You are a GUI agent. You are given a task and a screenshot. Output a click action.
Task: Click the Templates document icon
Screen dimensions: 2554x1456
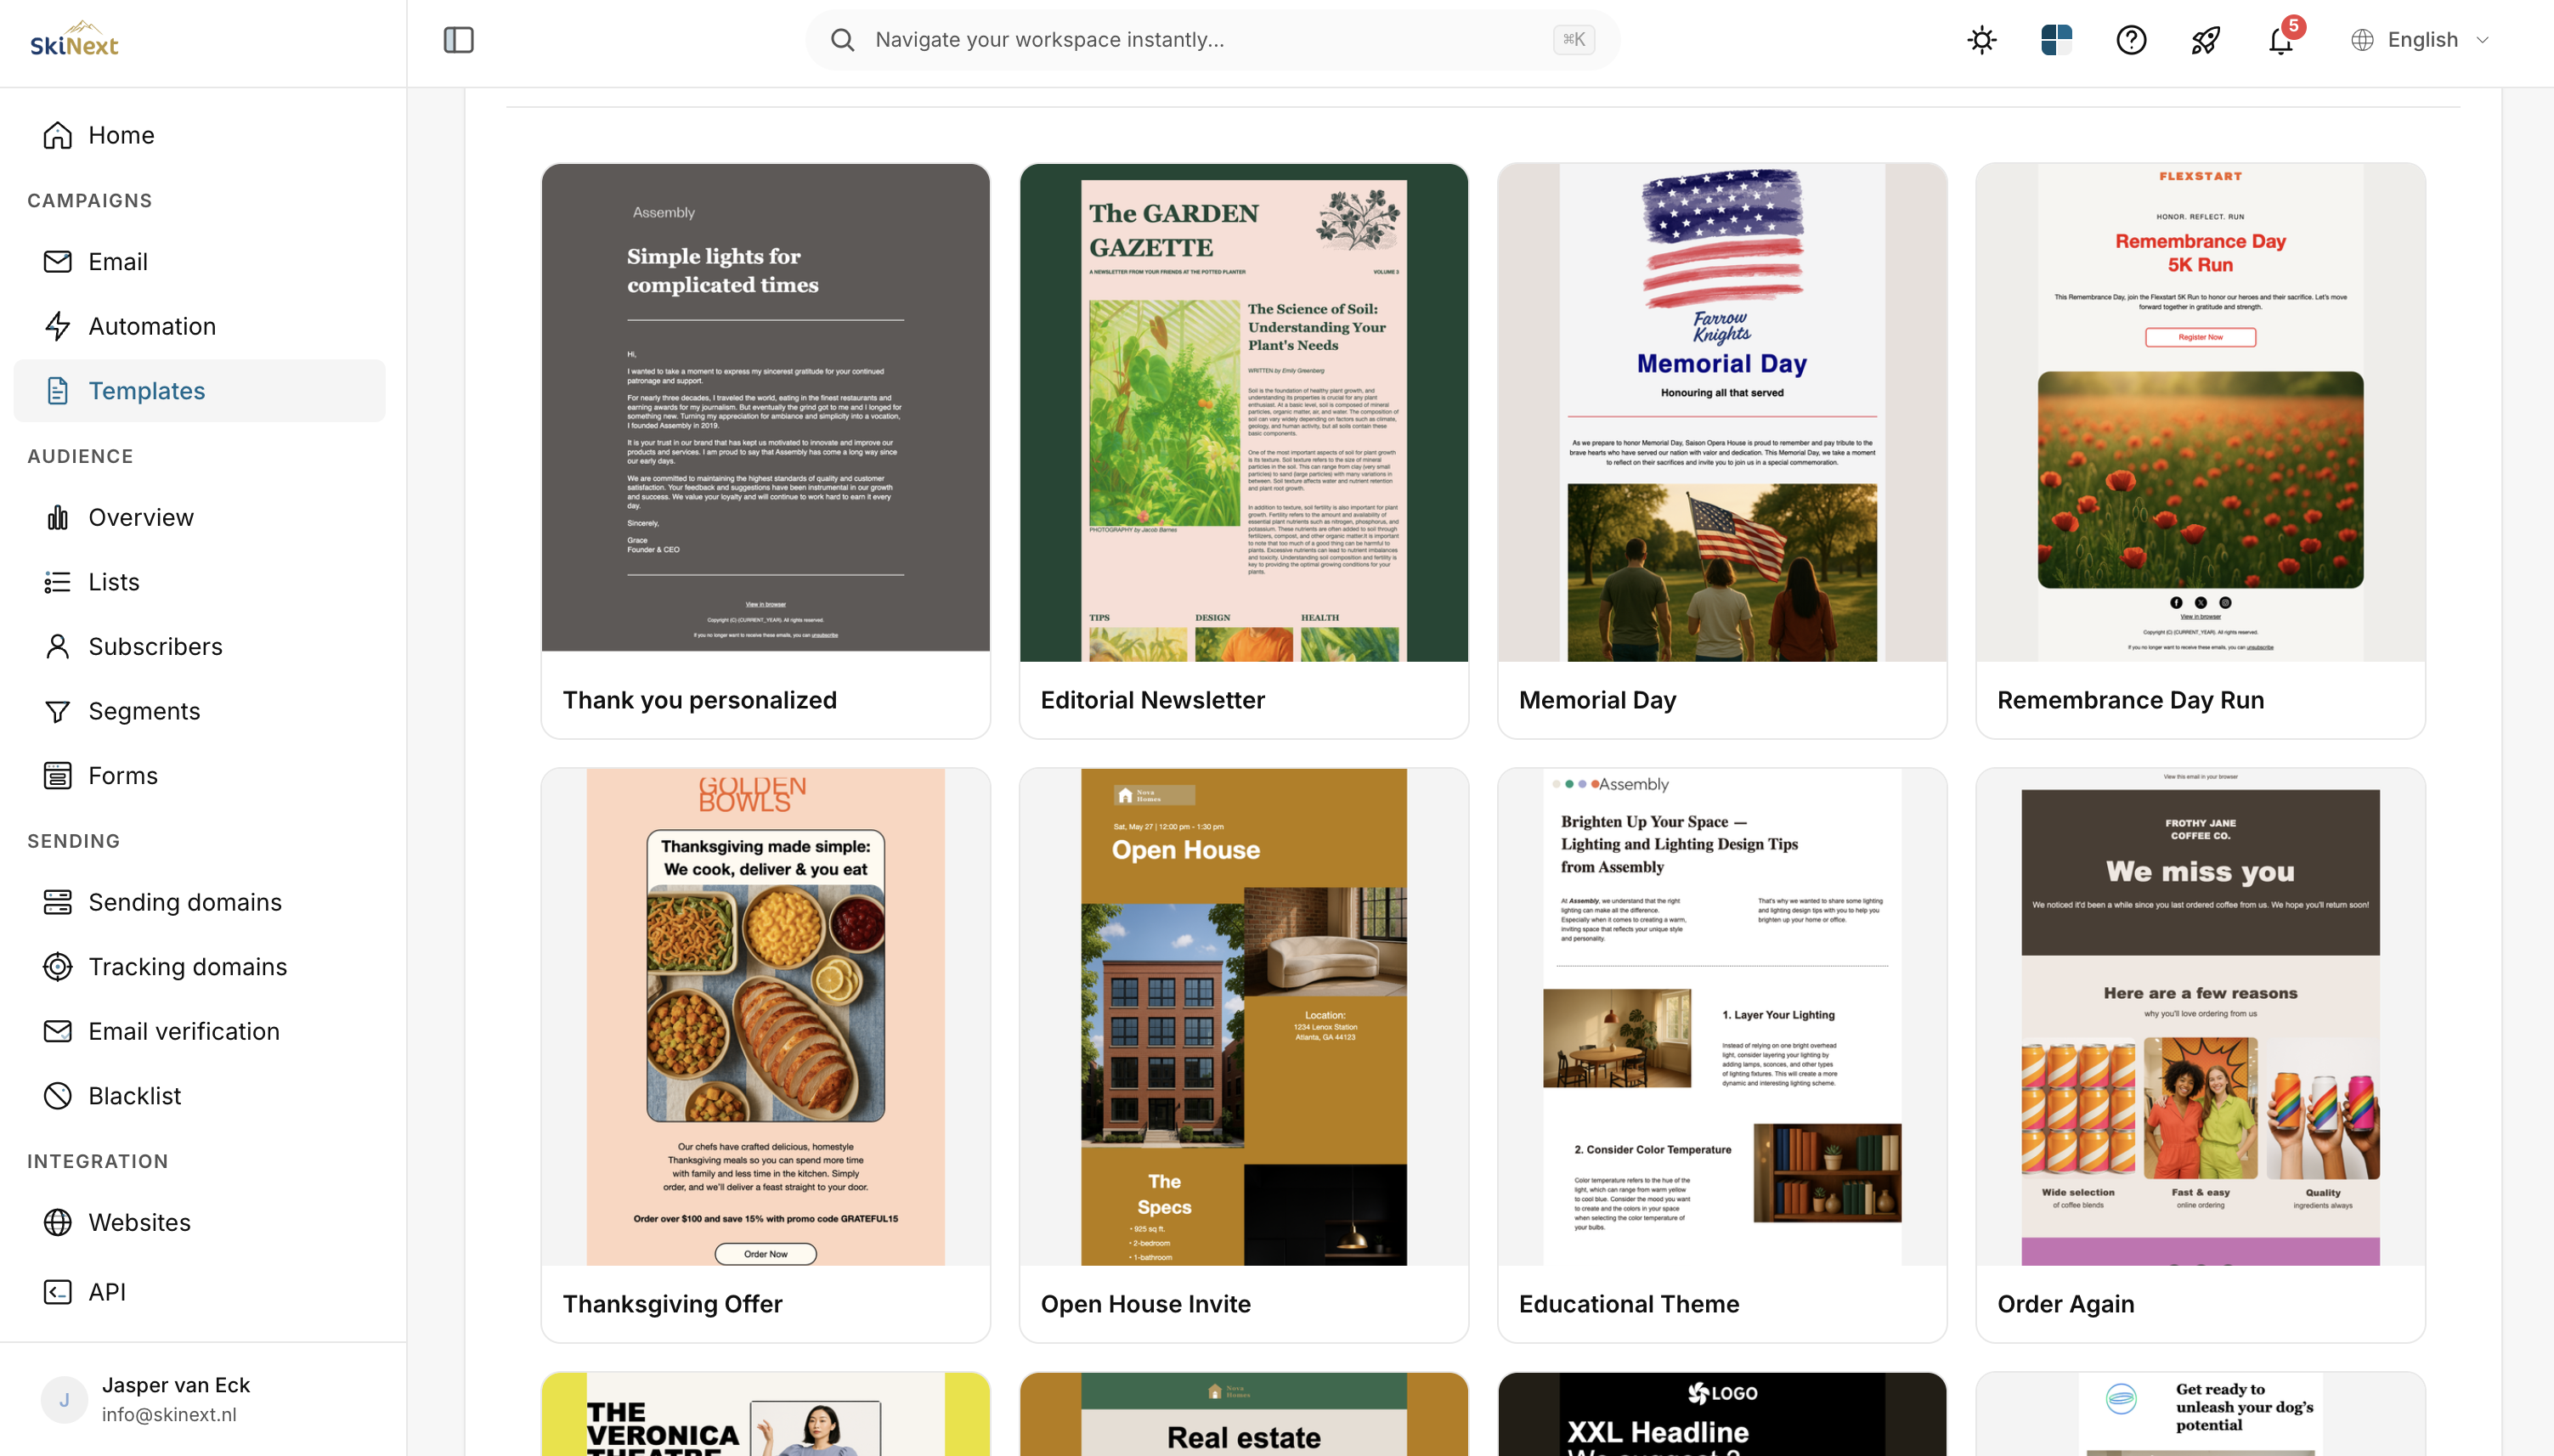(58, 391)
